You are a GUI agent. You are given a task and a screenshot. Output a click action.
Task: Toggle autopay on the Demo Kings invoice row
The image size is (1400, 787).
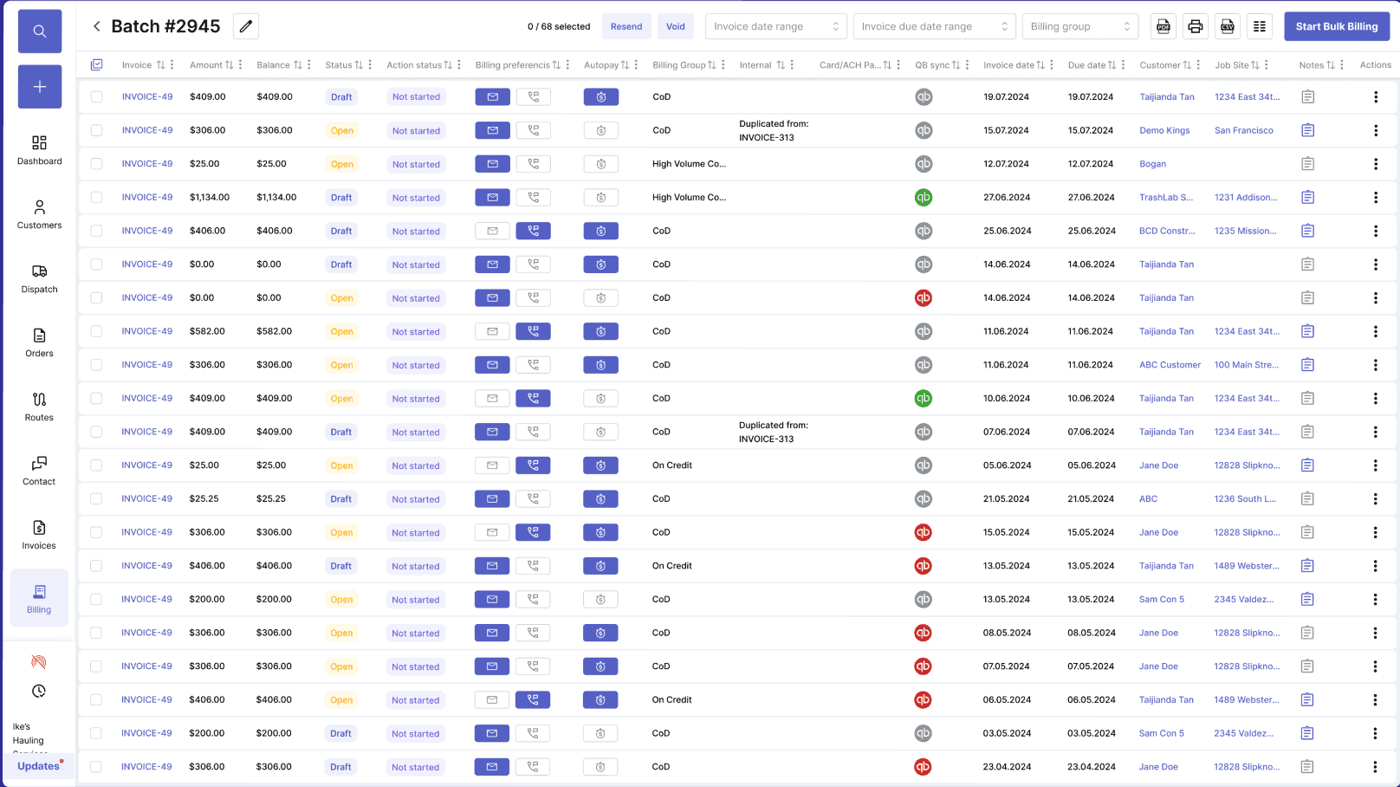600,130
